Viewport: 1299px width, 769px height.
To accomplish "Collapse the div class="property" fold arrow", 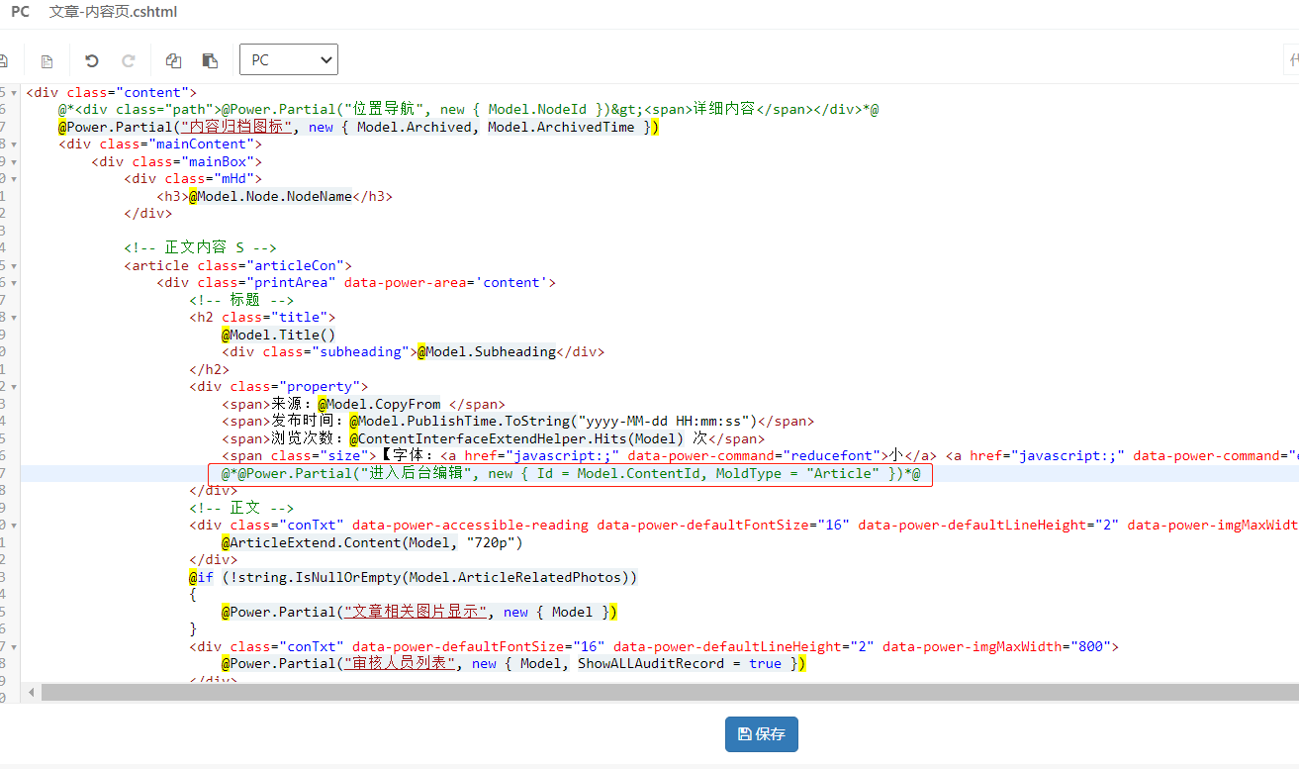I will [13, 387].
